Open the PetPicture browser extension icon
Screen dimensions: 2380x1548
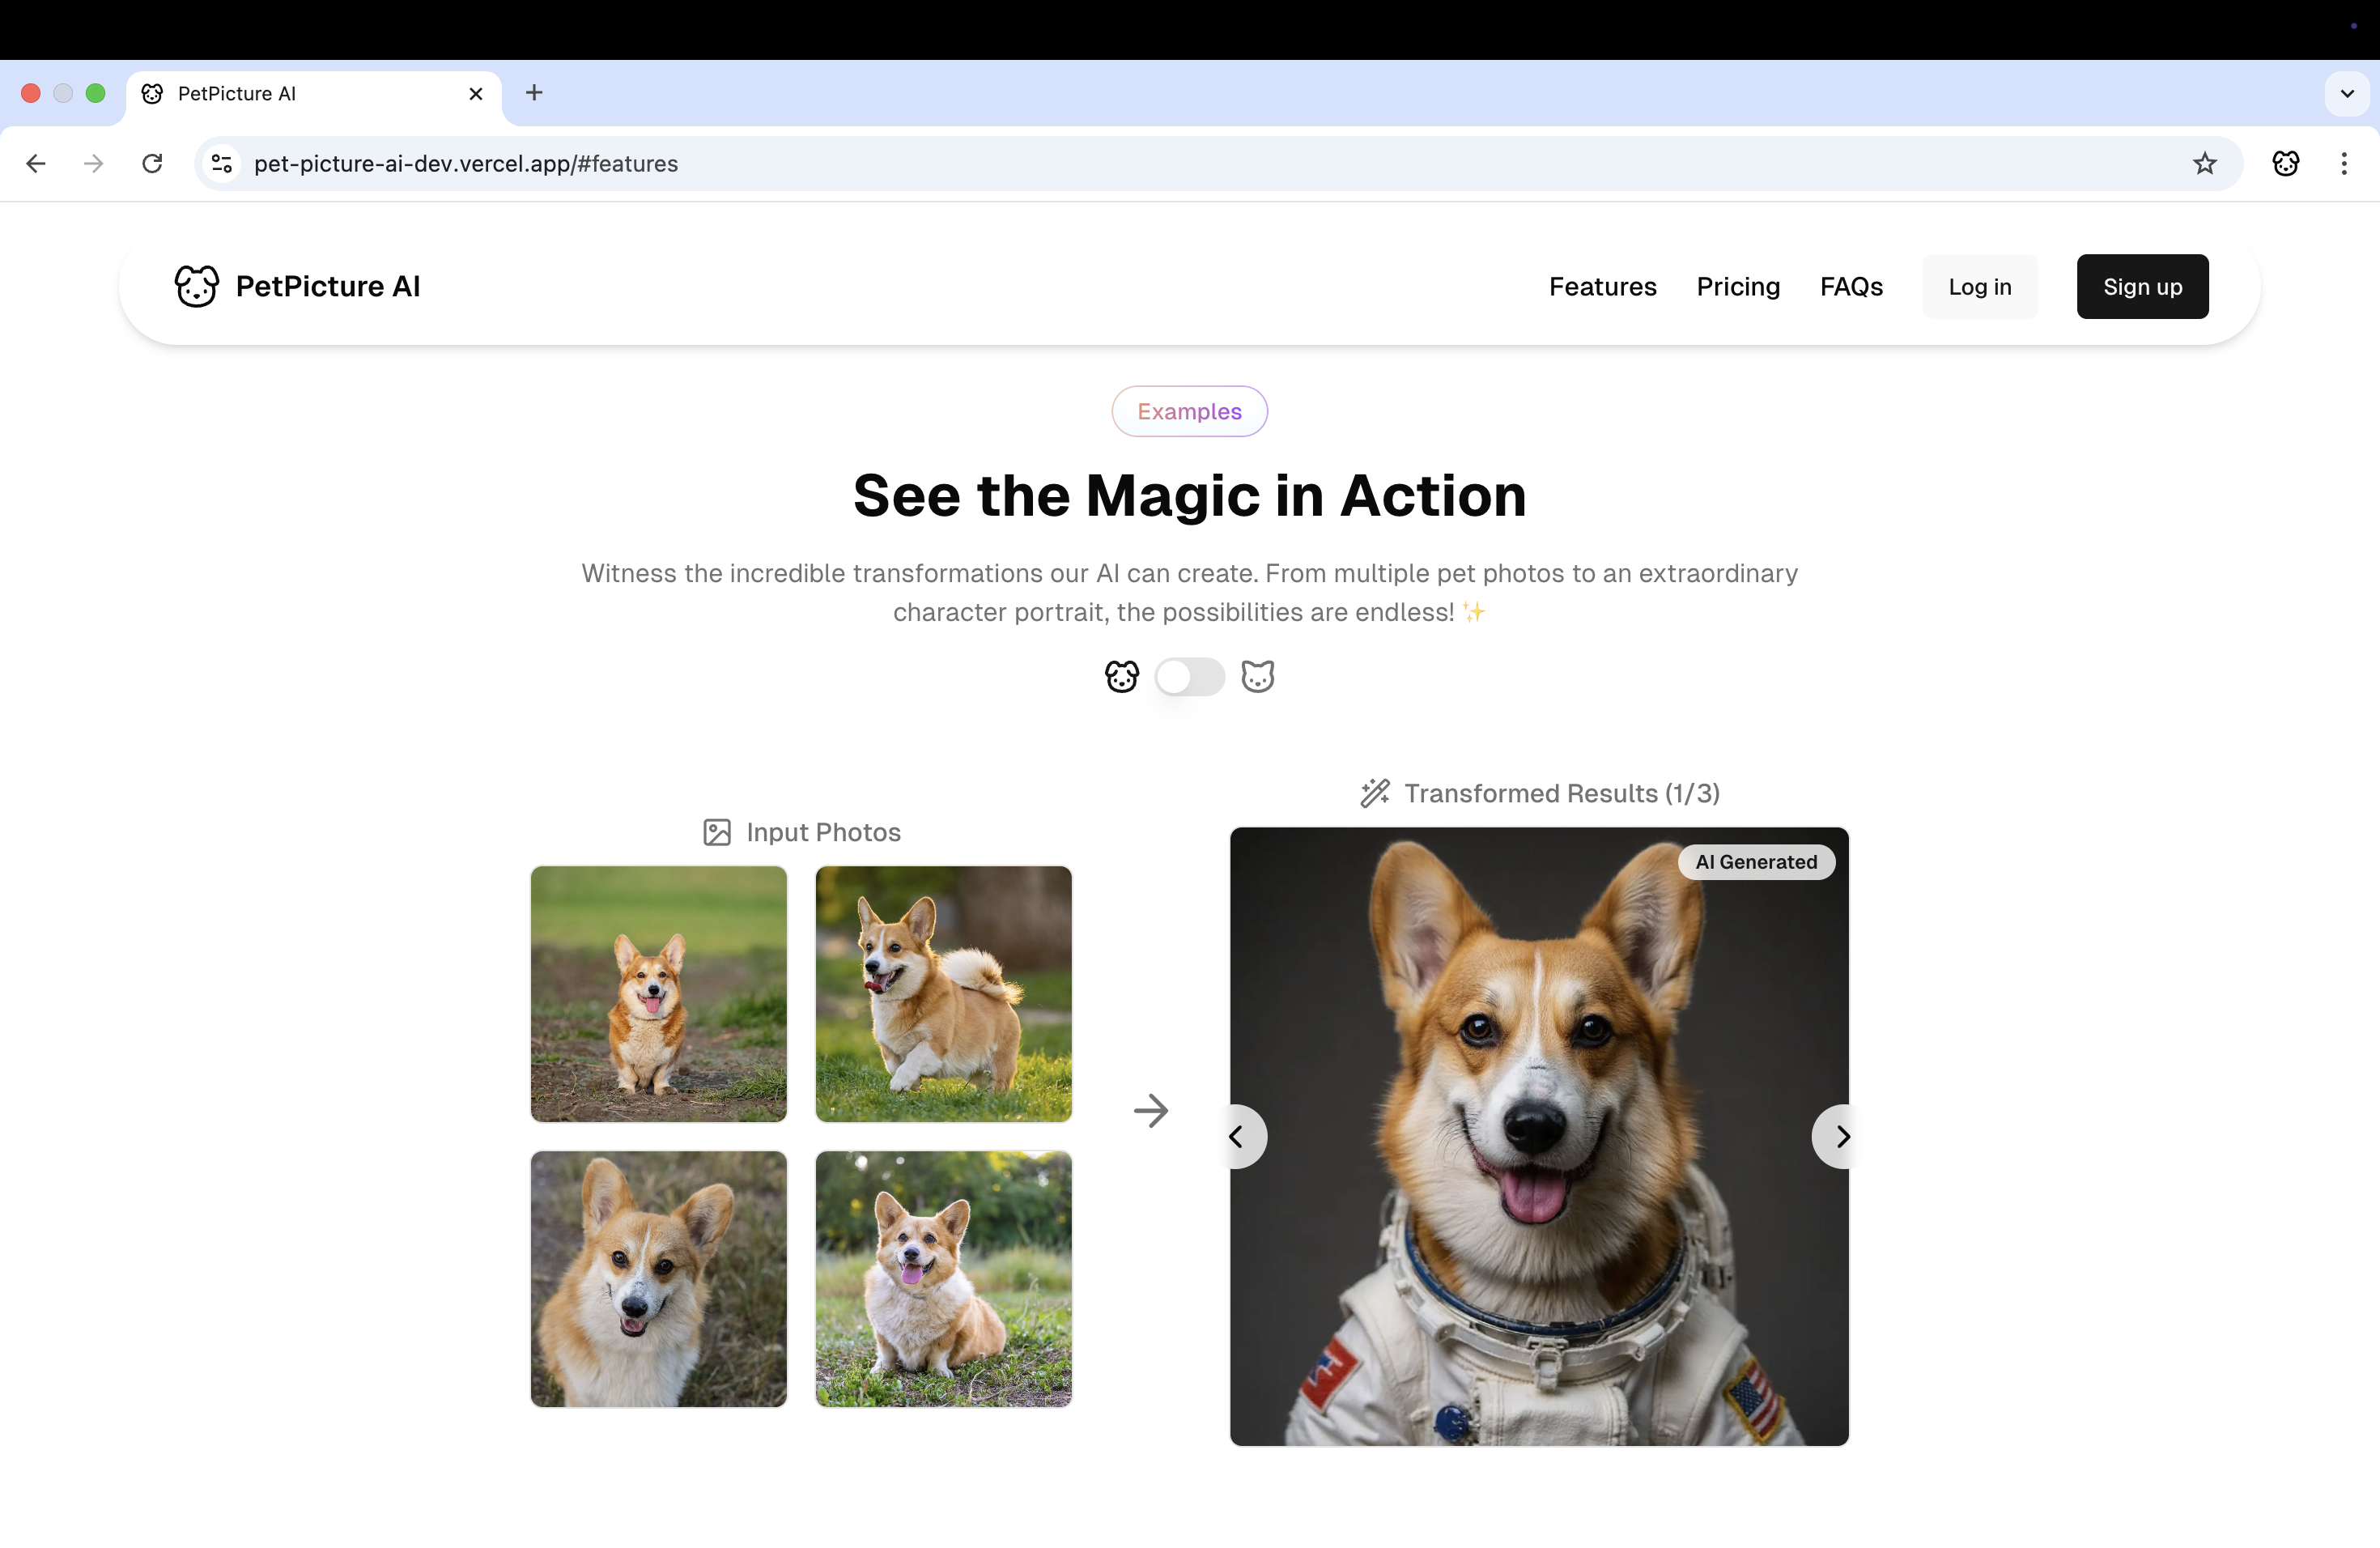2285,163
